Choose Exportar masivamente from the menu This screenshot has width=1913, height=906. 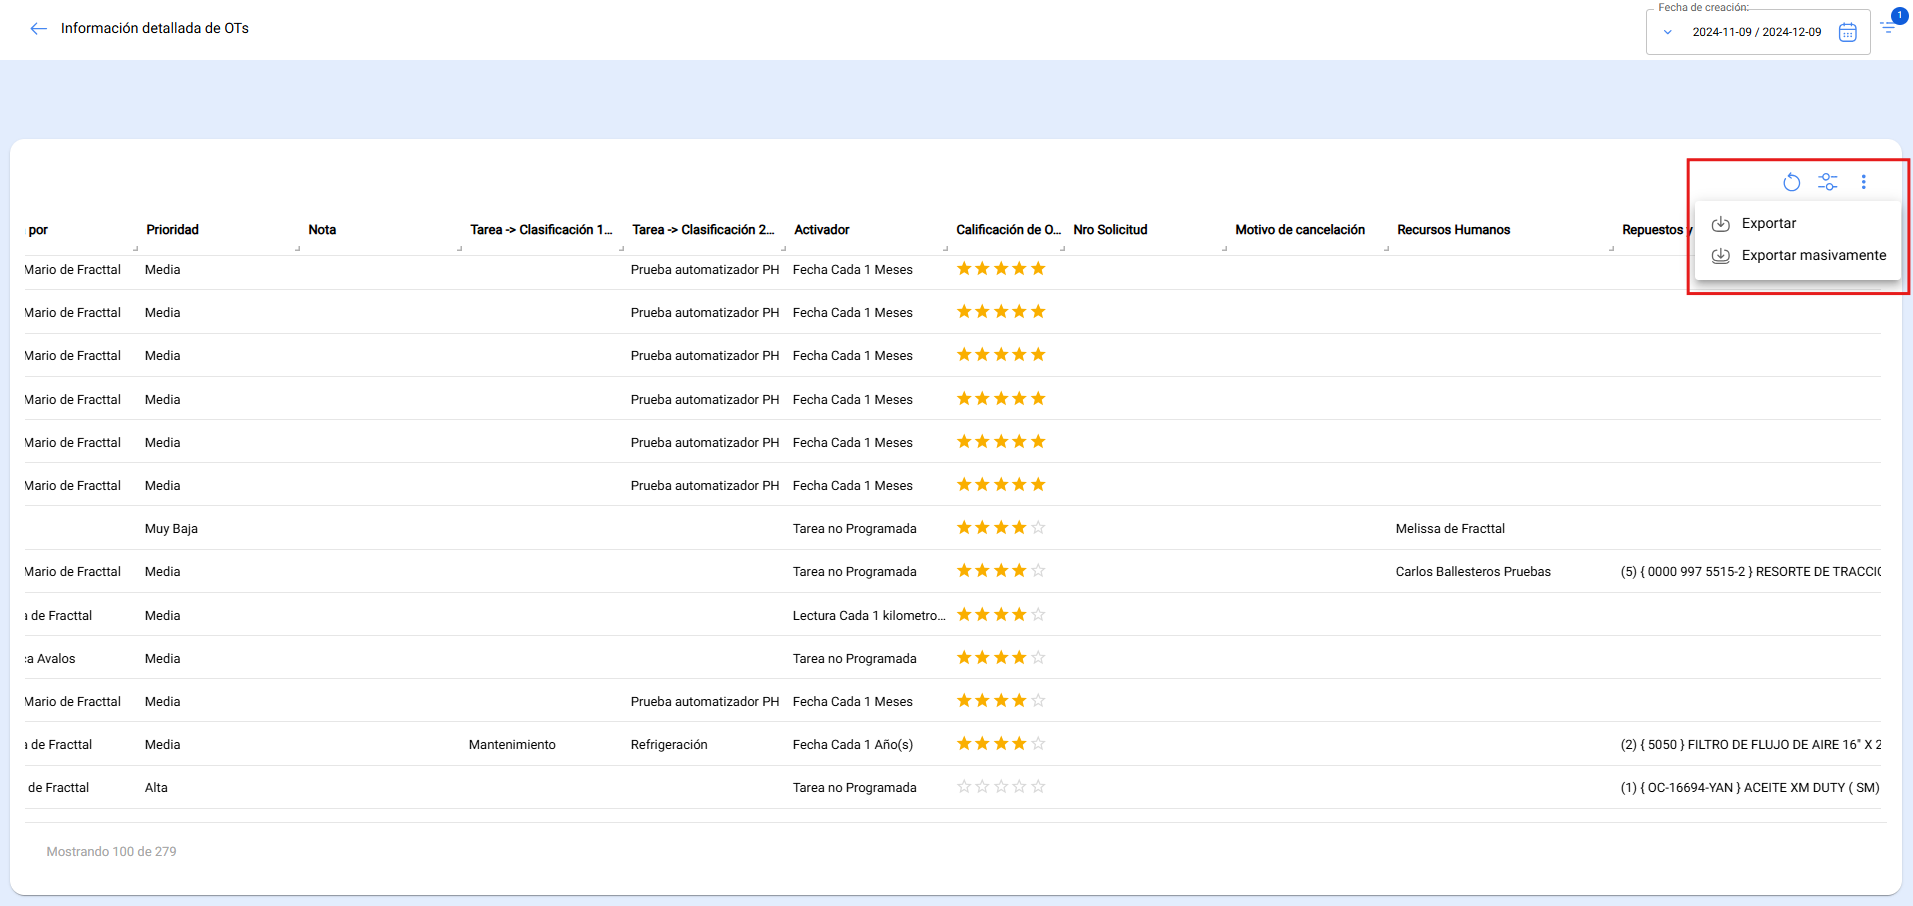coord(1813,256)
